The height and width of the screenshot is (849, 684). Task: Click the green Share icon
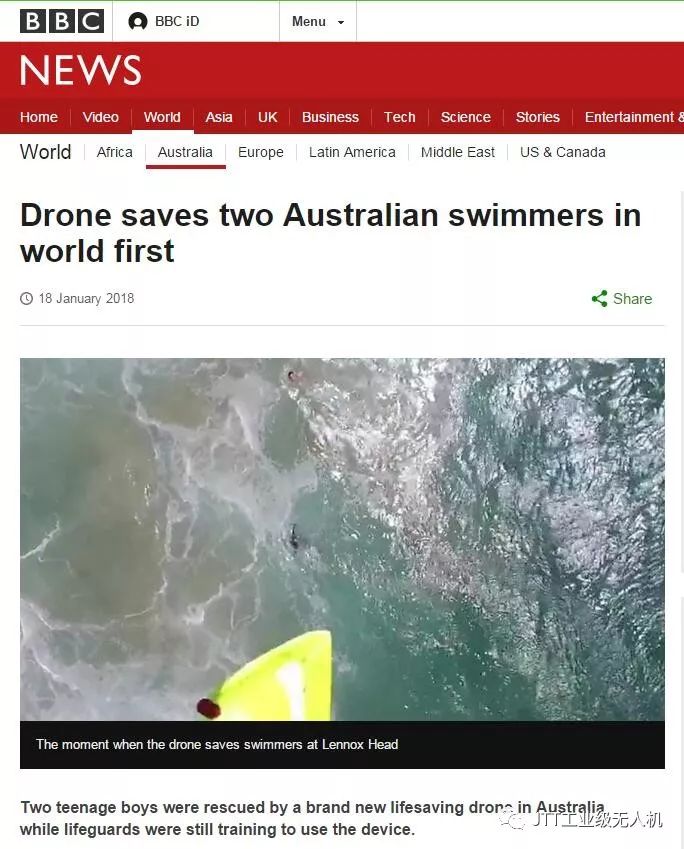pos(600,298)
